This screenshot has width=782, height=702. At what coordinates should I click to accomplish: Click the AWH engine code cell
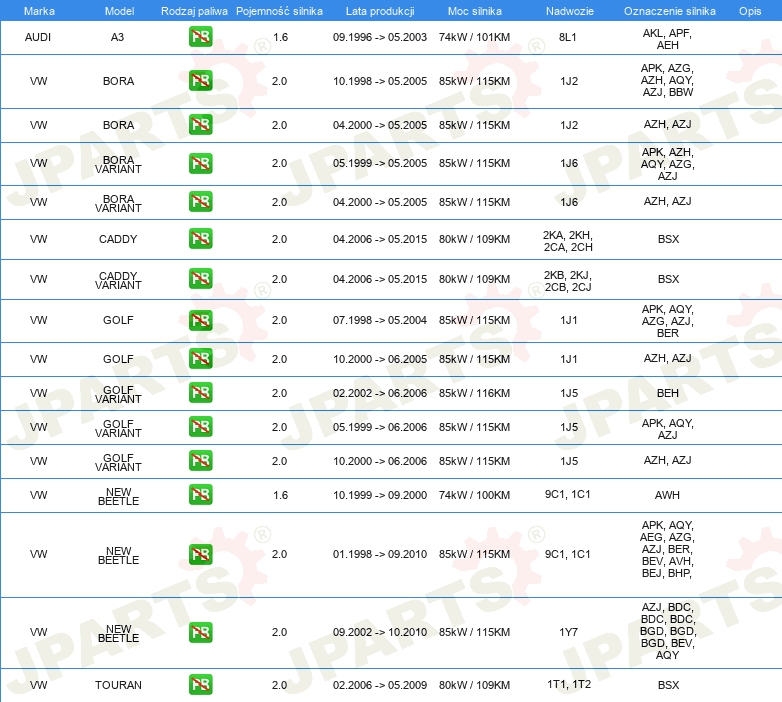point(667,495)
